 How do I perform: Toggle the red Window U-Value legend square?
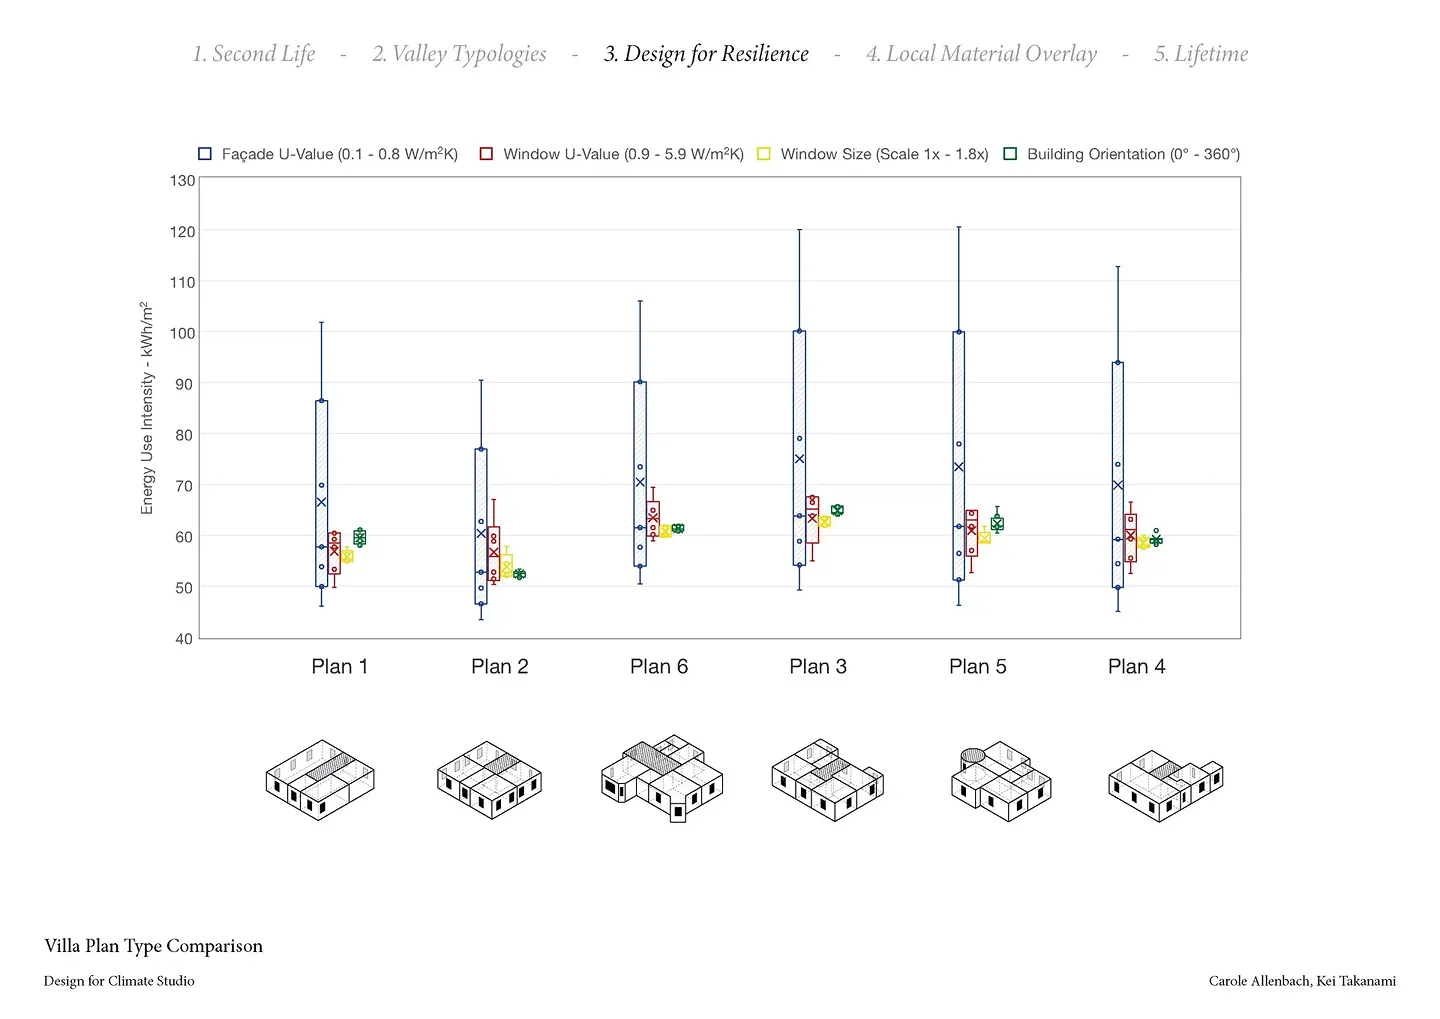click(486, 154)
